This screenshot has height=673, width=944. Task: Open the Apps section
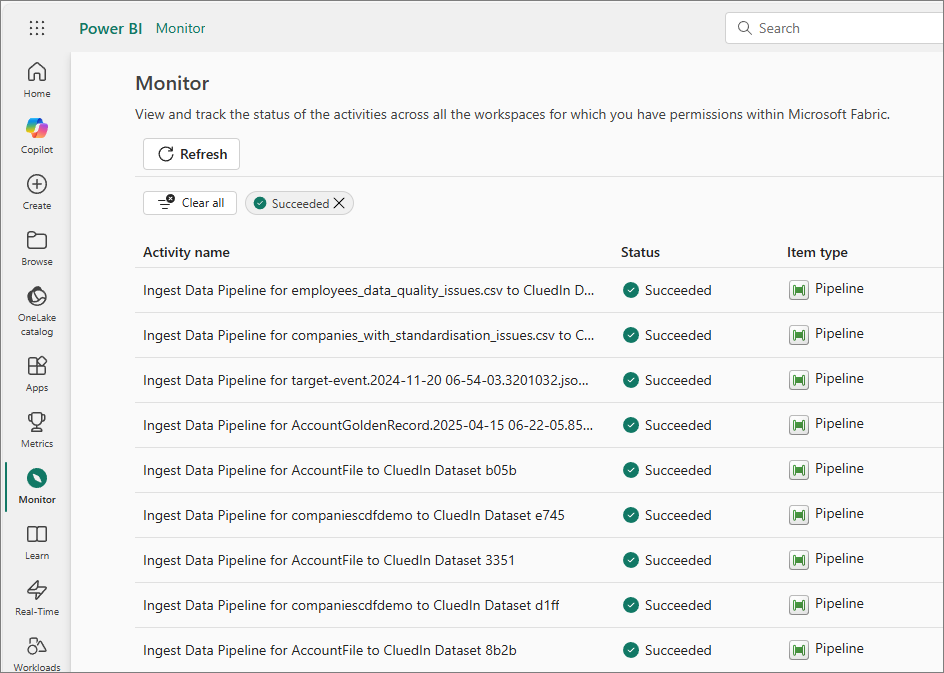pos(37,373)
